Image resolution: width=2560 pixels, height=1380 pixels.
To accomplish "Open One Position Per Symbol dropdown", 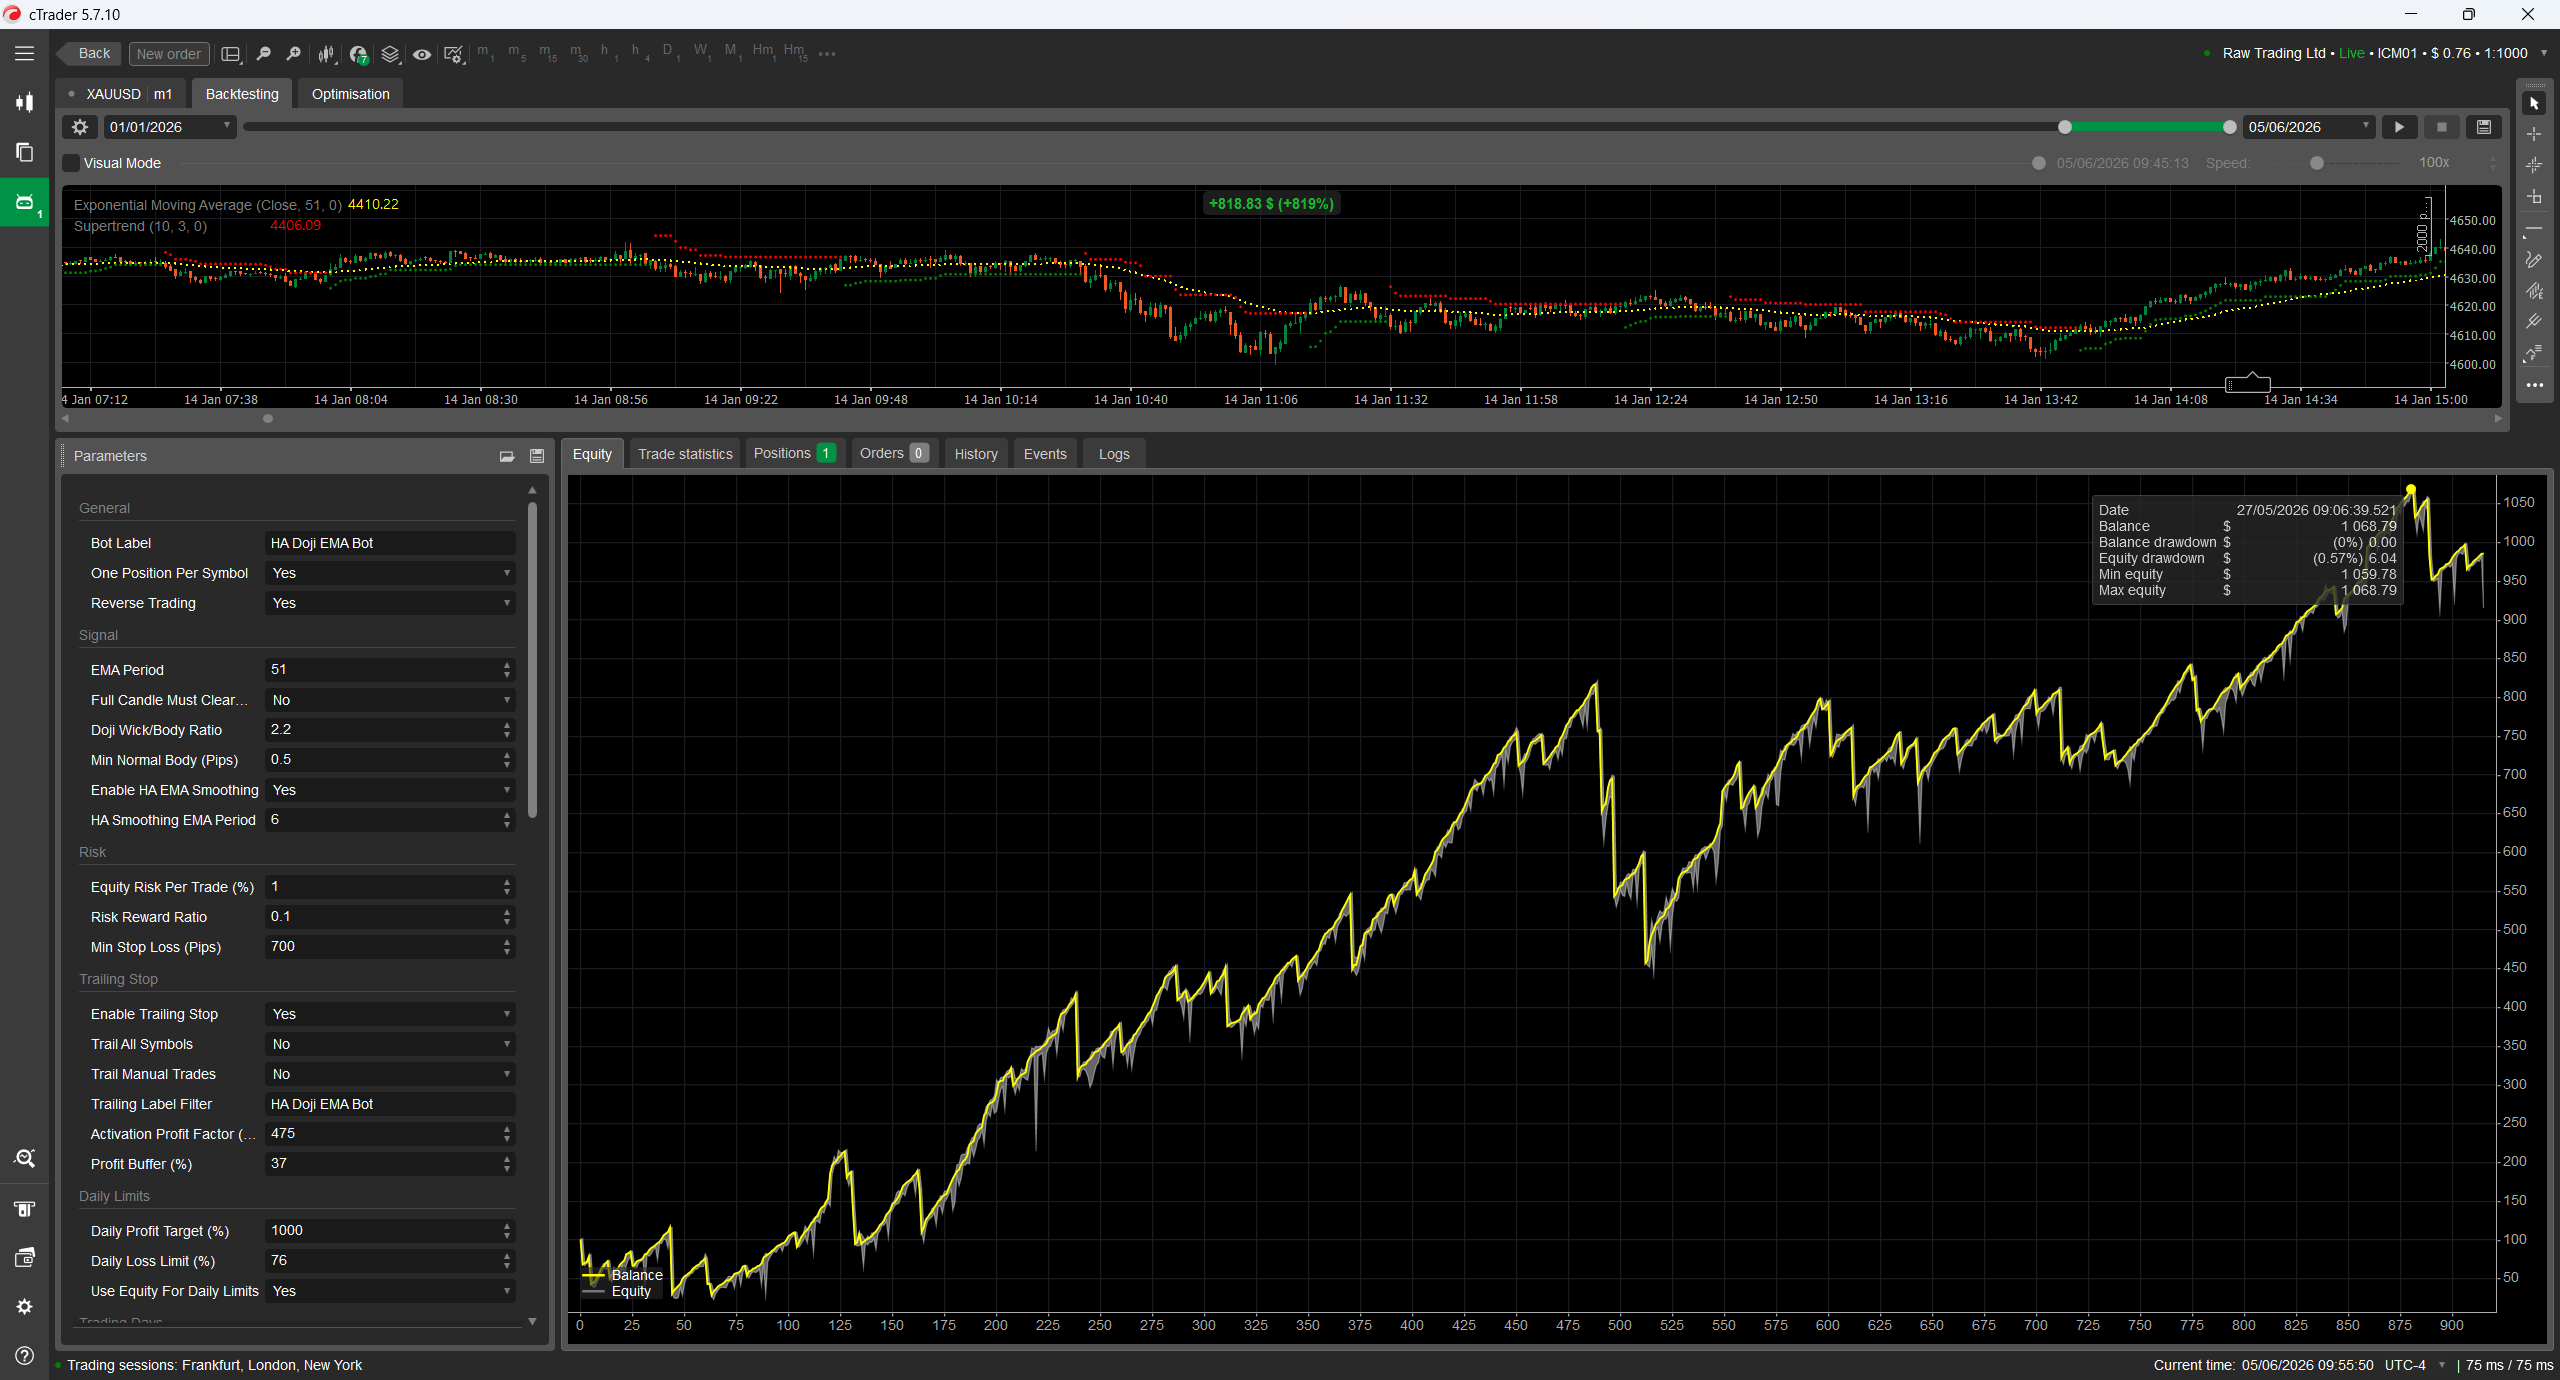I will [390, 573].
